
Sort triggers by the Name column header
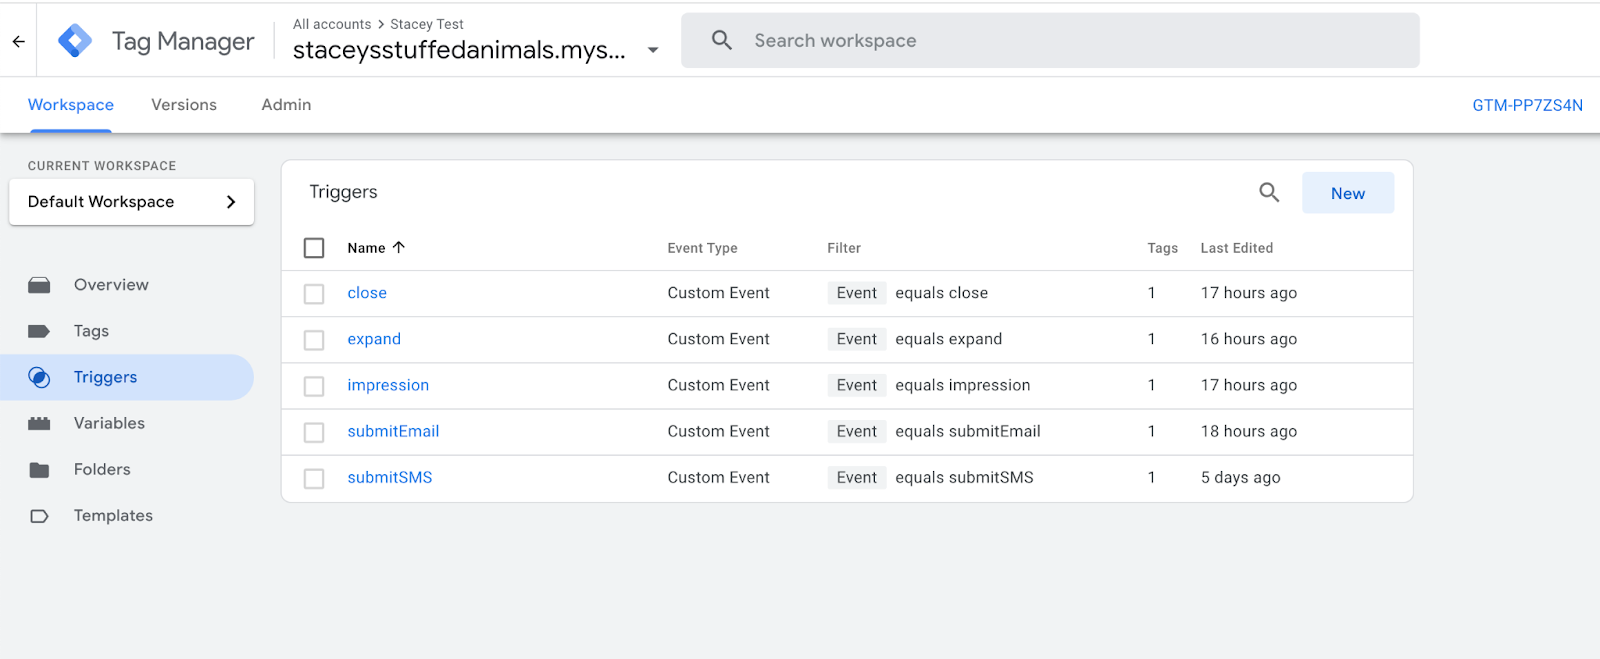[366, 248]
